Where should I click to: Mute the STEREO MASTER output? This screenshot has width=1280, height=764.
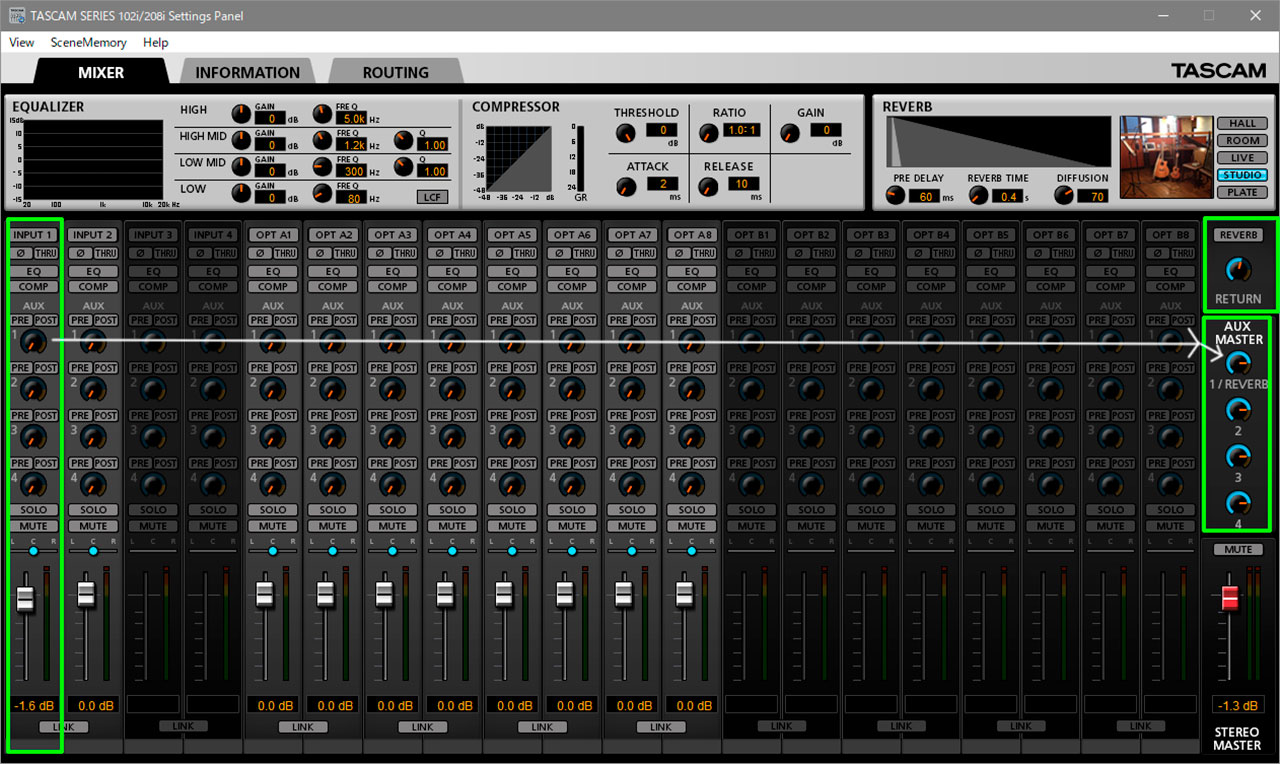click(1237, 550)
